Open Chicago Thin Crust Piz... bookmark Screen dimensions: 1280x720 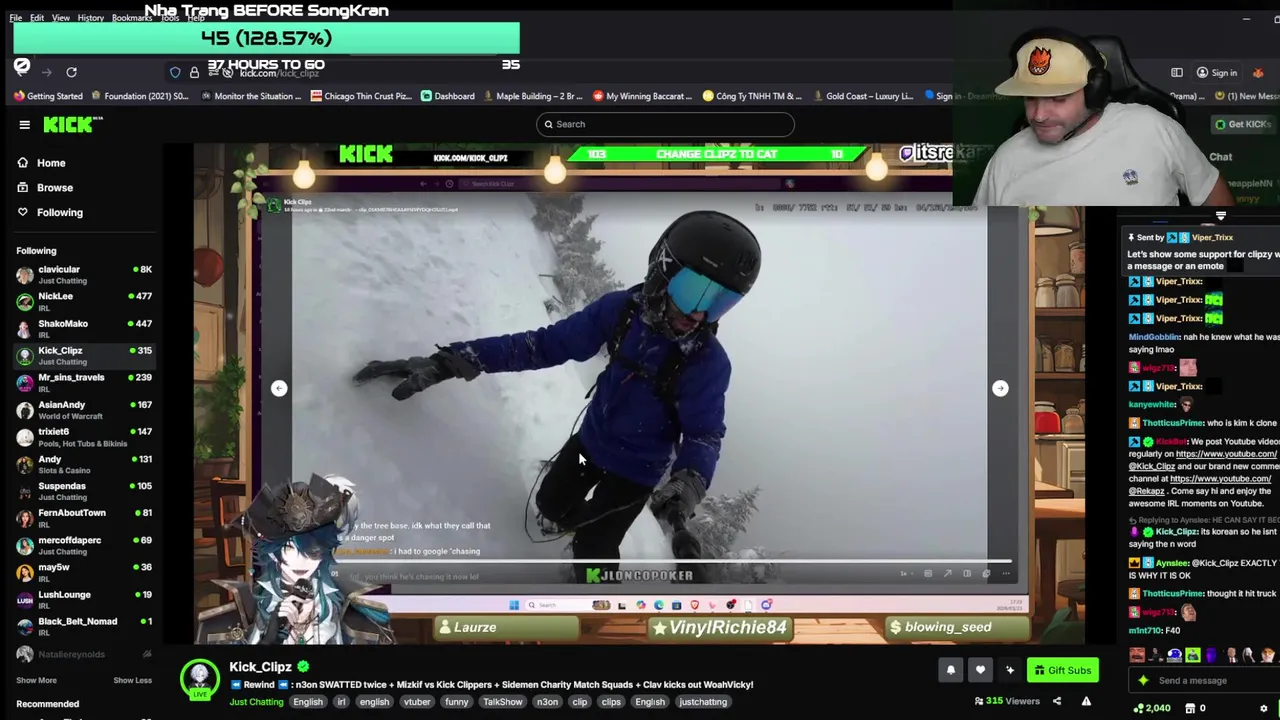tap(361, 96)
